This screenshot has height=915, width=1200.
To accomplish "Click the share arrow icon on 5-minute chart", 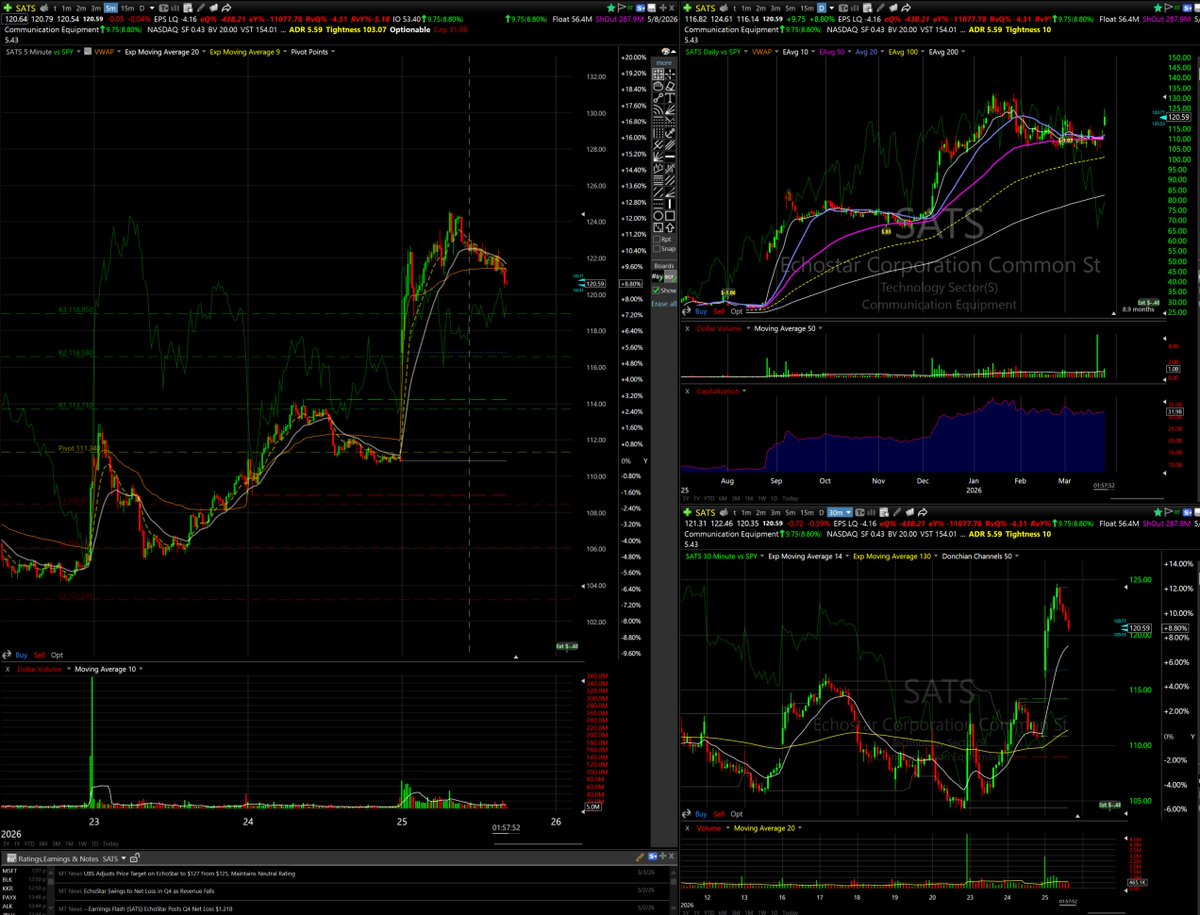I will pos(226,8).
